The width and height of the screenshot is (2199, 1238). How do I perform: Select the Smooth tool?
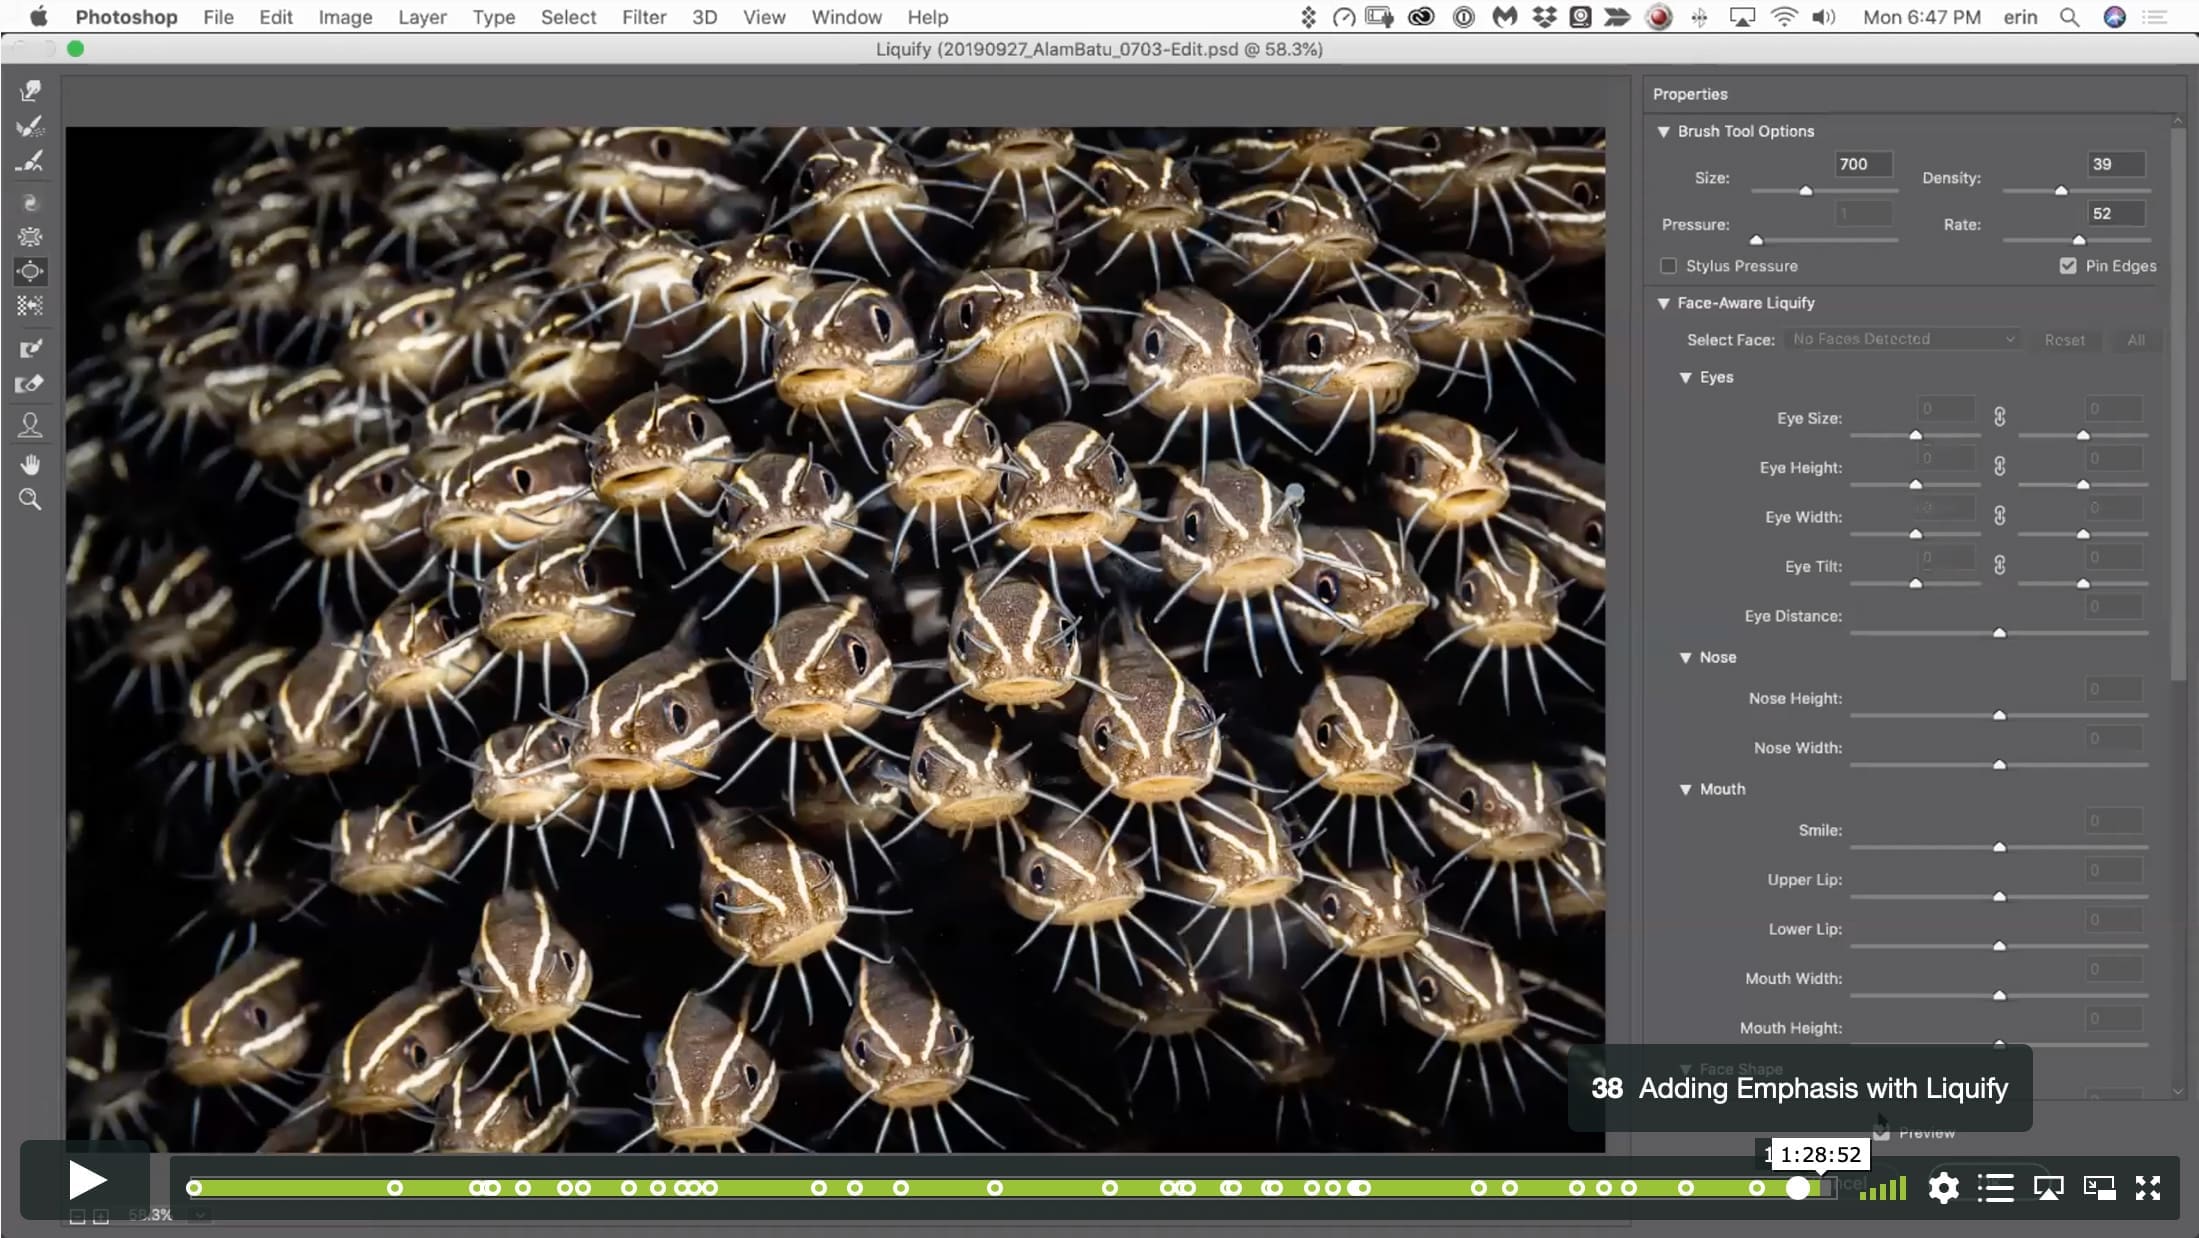coord(30,161)
